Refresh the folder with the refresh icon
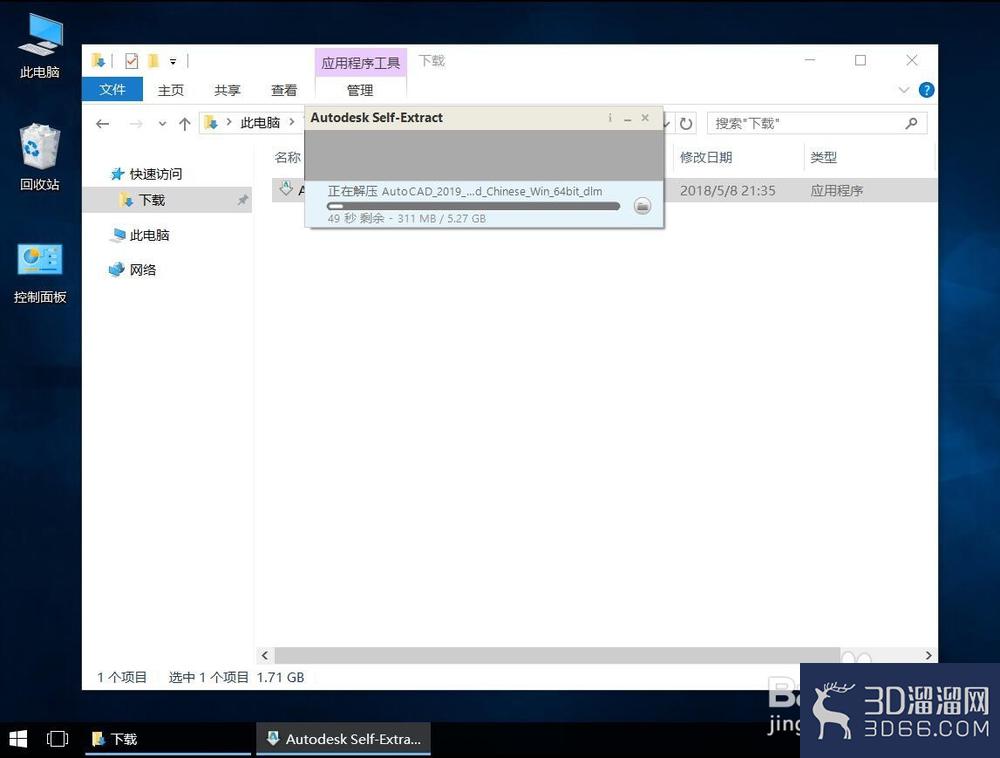This screenshot has width=1000, height=758. [686, 123]
